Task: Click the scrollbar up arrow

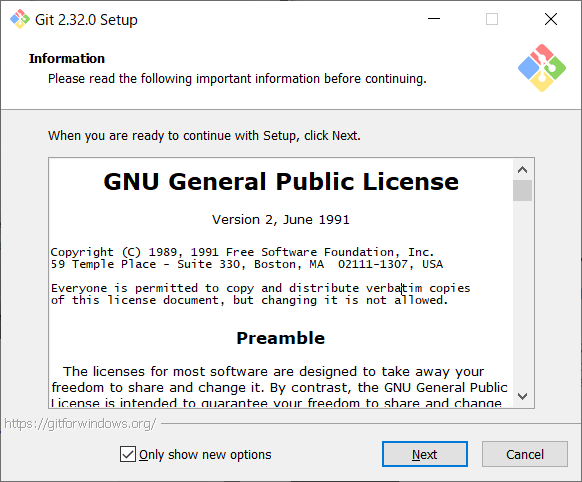Action: 522,170
